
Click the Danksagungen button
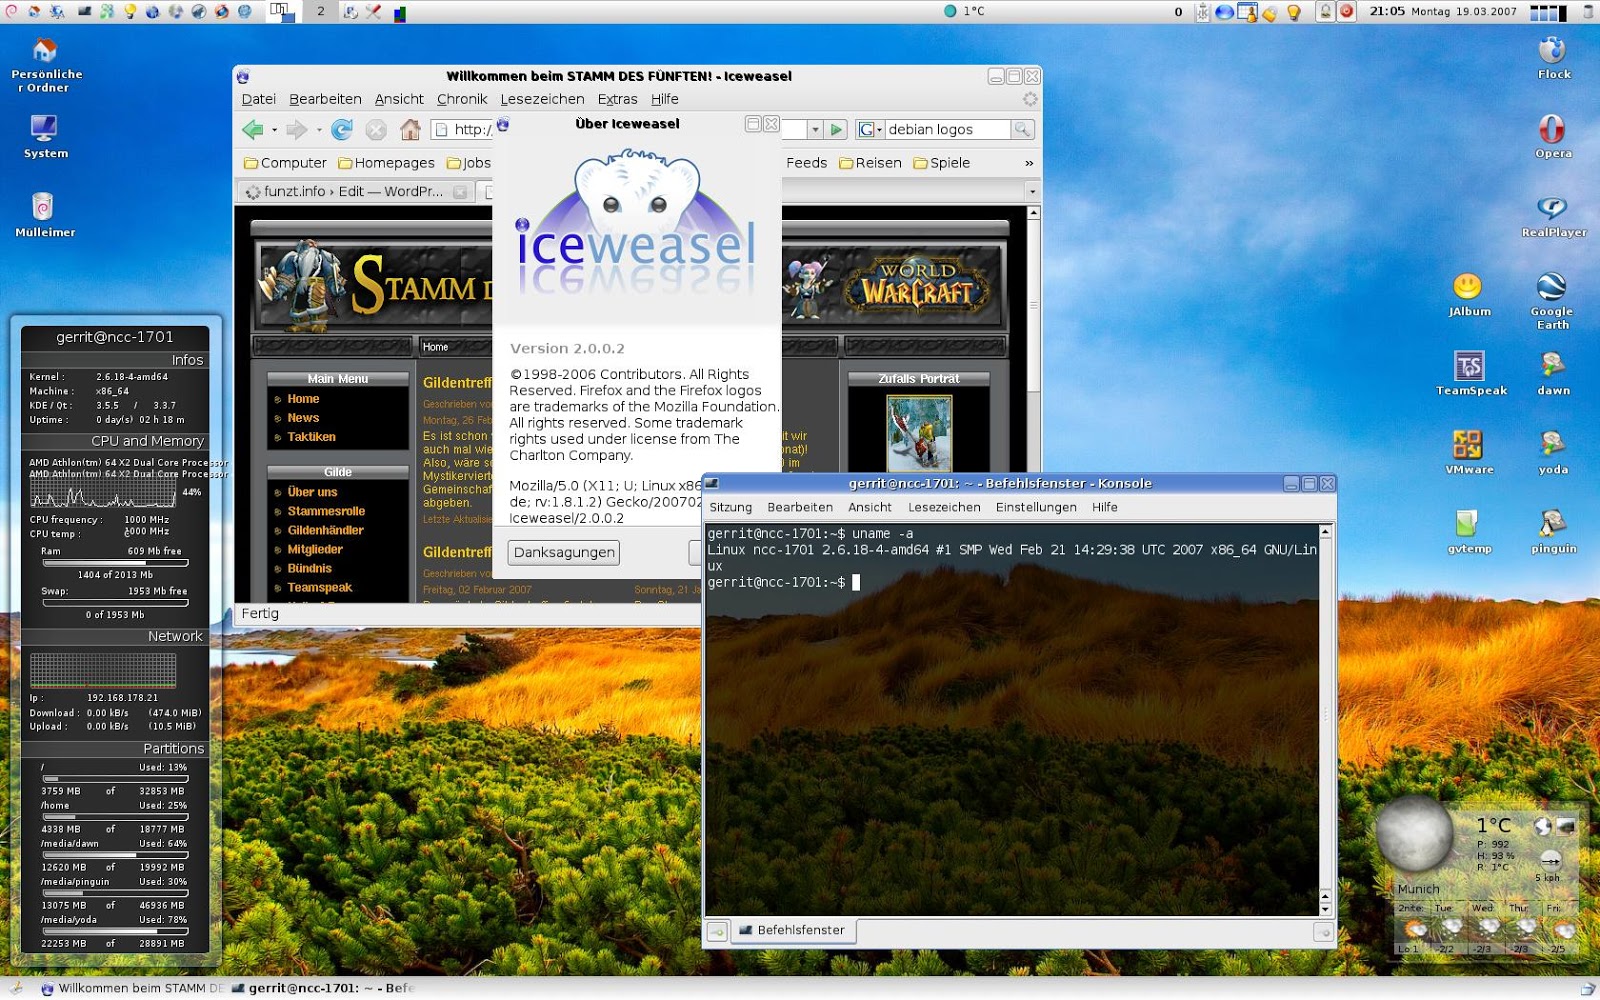pyautogui.click(x=564, y=552)
